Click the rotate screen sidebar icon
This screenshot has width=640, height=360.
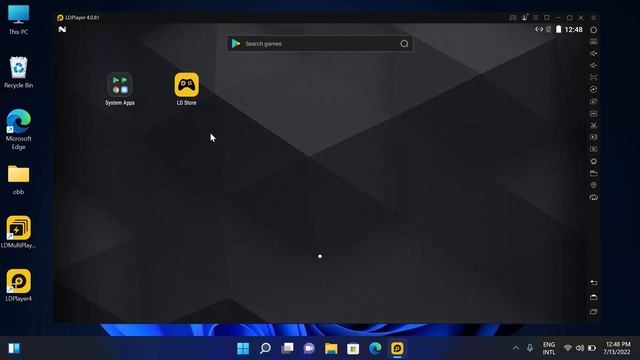(x=593, y=197)
